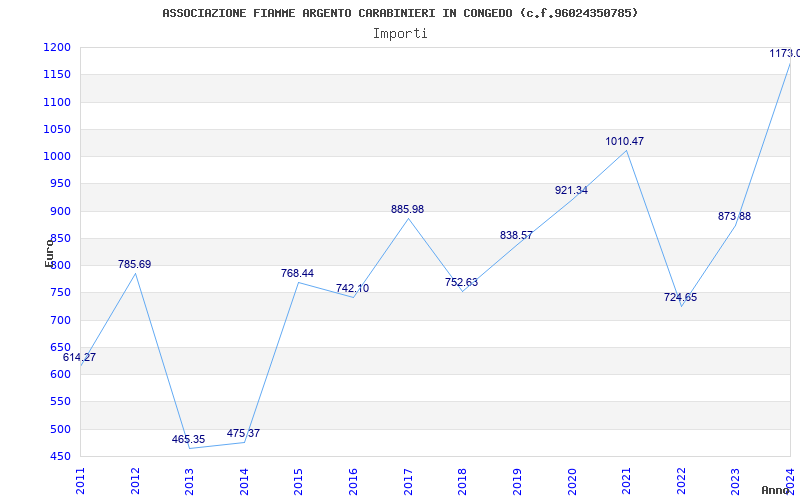This screenshot has width=800, height=500.
Task: Click the 750 y-axis tick label
Action: (x=61, y=293)
